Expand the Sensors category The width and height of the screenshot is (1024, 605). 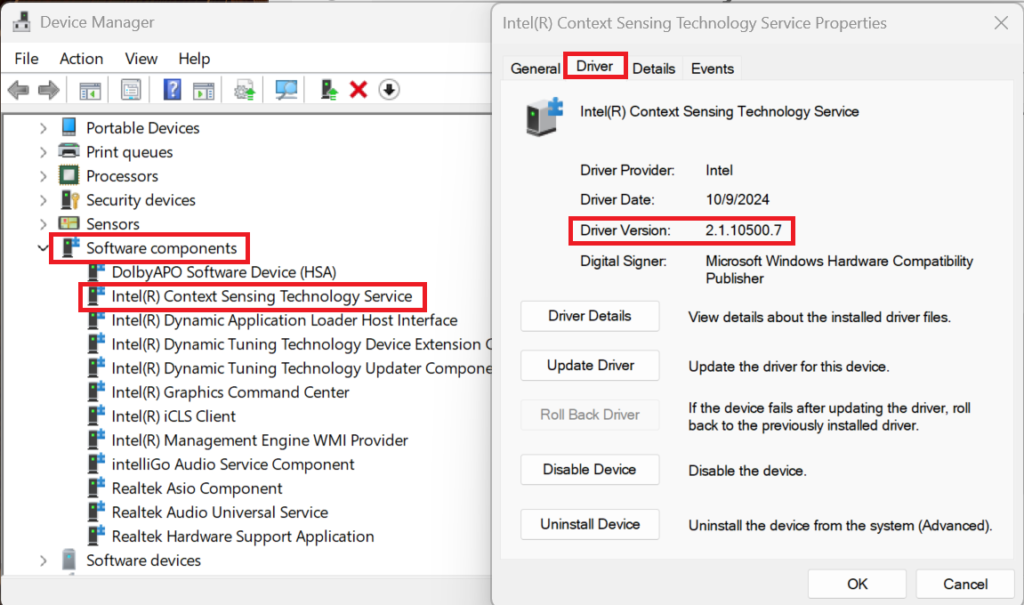43,224
